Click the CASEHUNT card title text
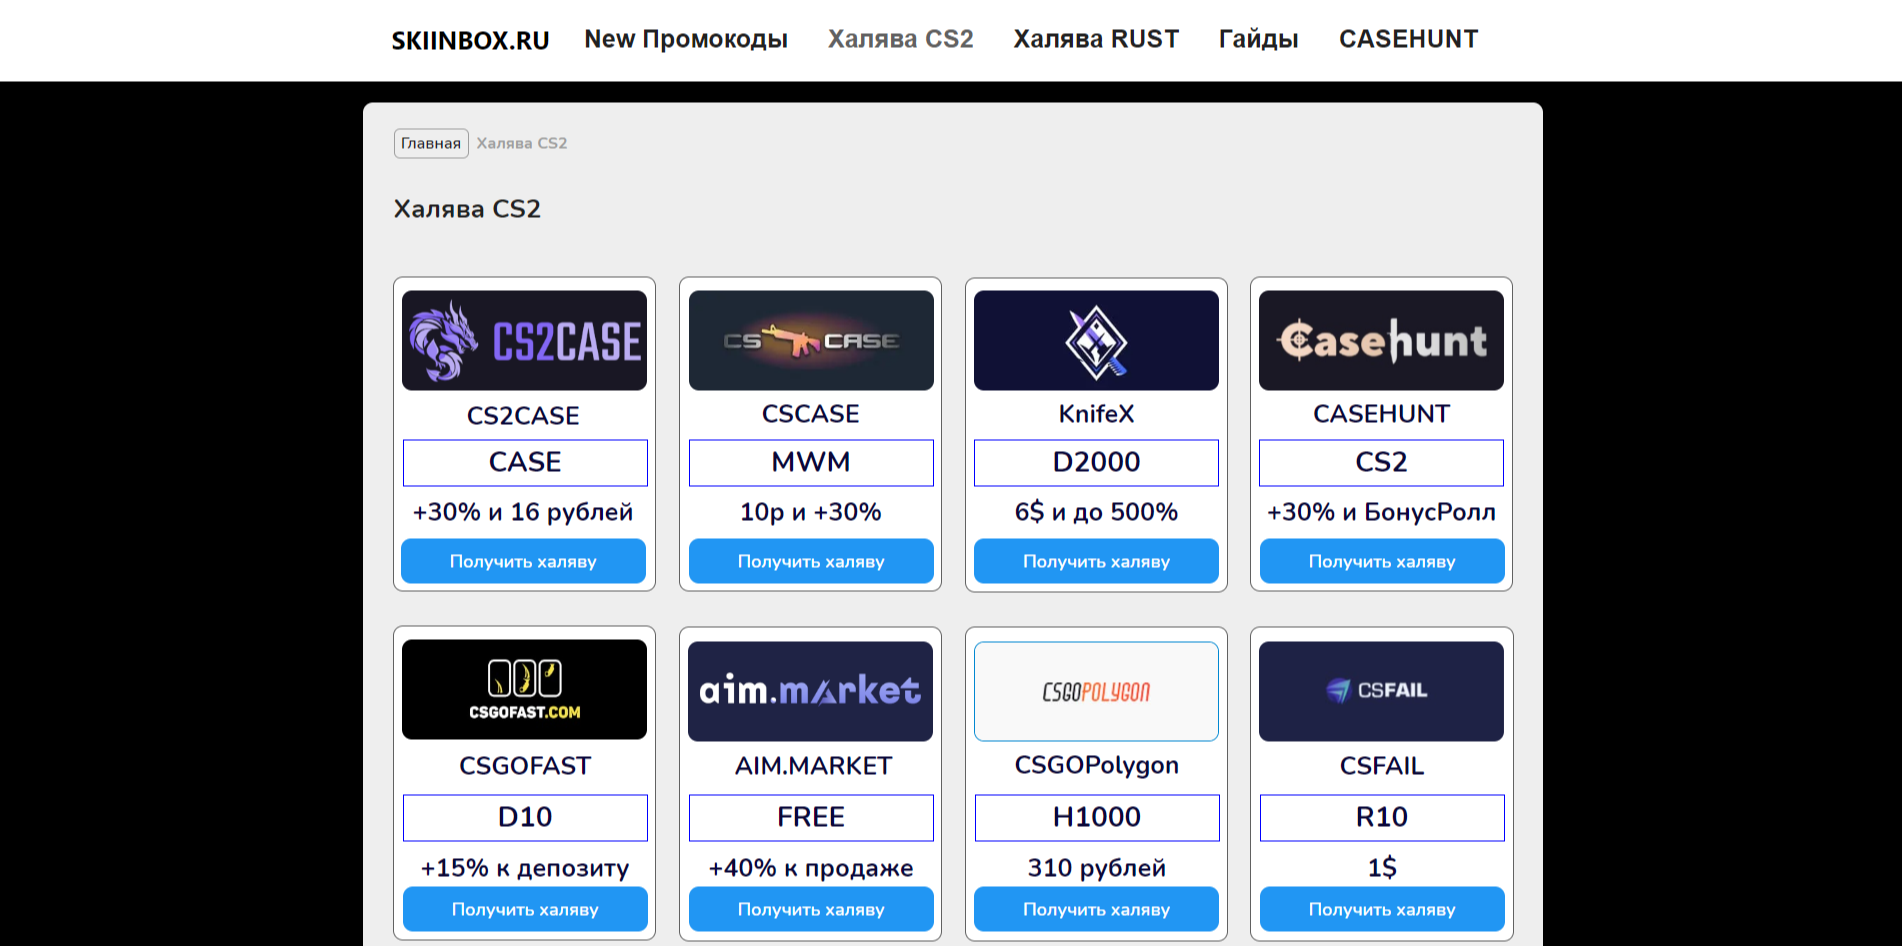The width and height of the screenshot is (1902, 946). [1381, 414]
